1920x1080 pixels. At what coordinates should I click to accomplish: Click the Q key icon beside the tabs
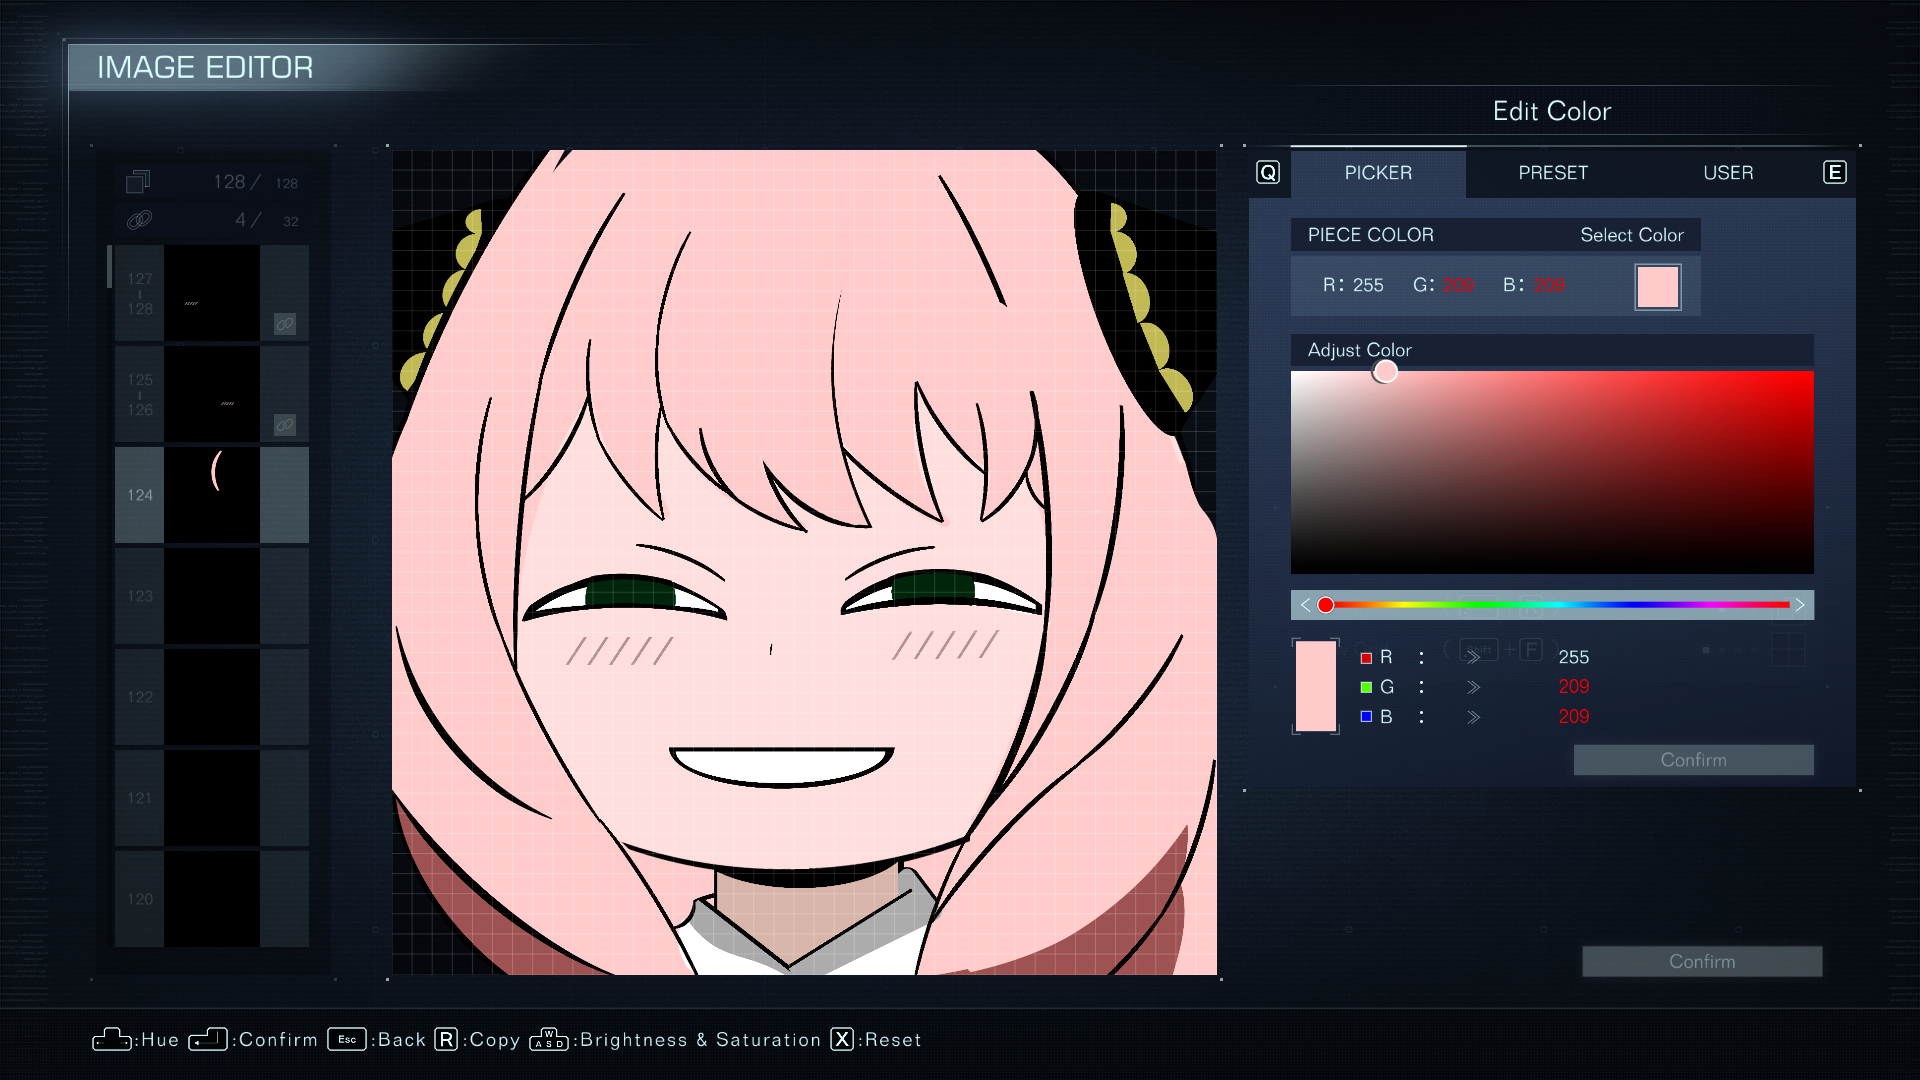point(1268,172)
